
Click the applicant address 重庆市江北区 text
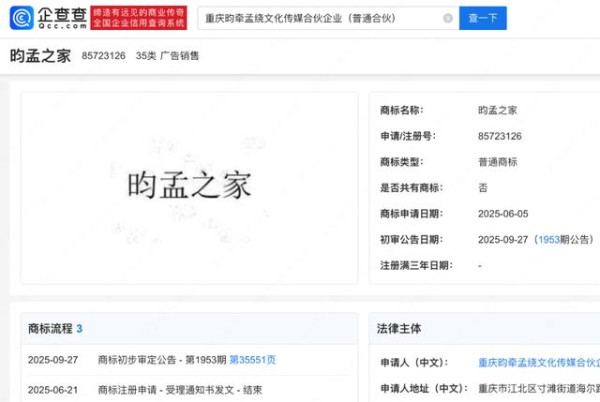click(538, 388)
